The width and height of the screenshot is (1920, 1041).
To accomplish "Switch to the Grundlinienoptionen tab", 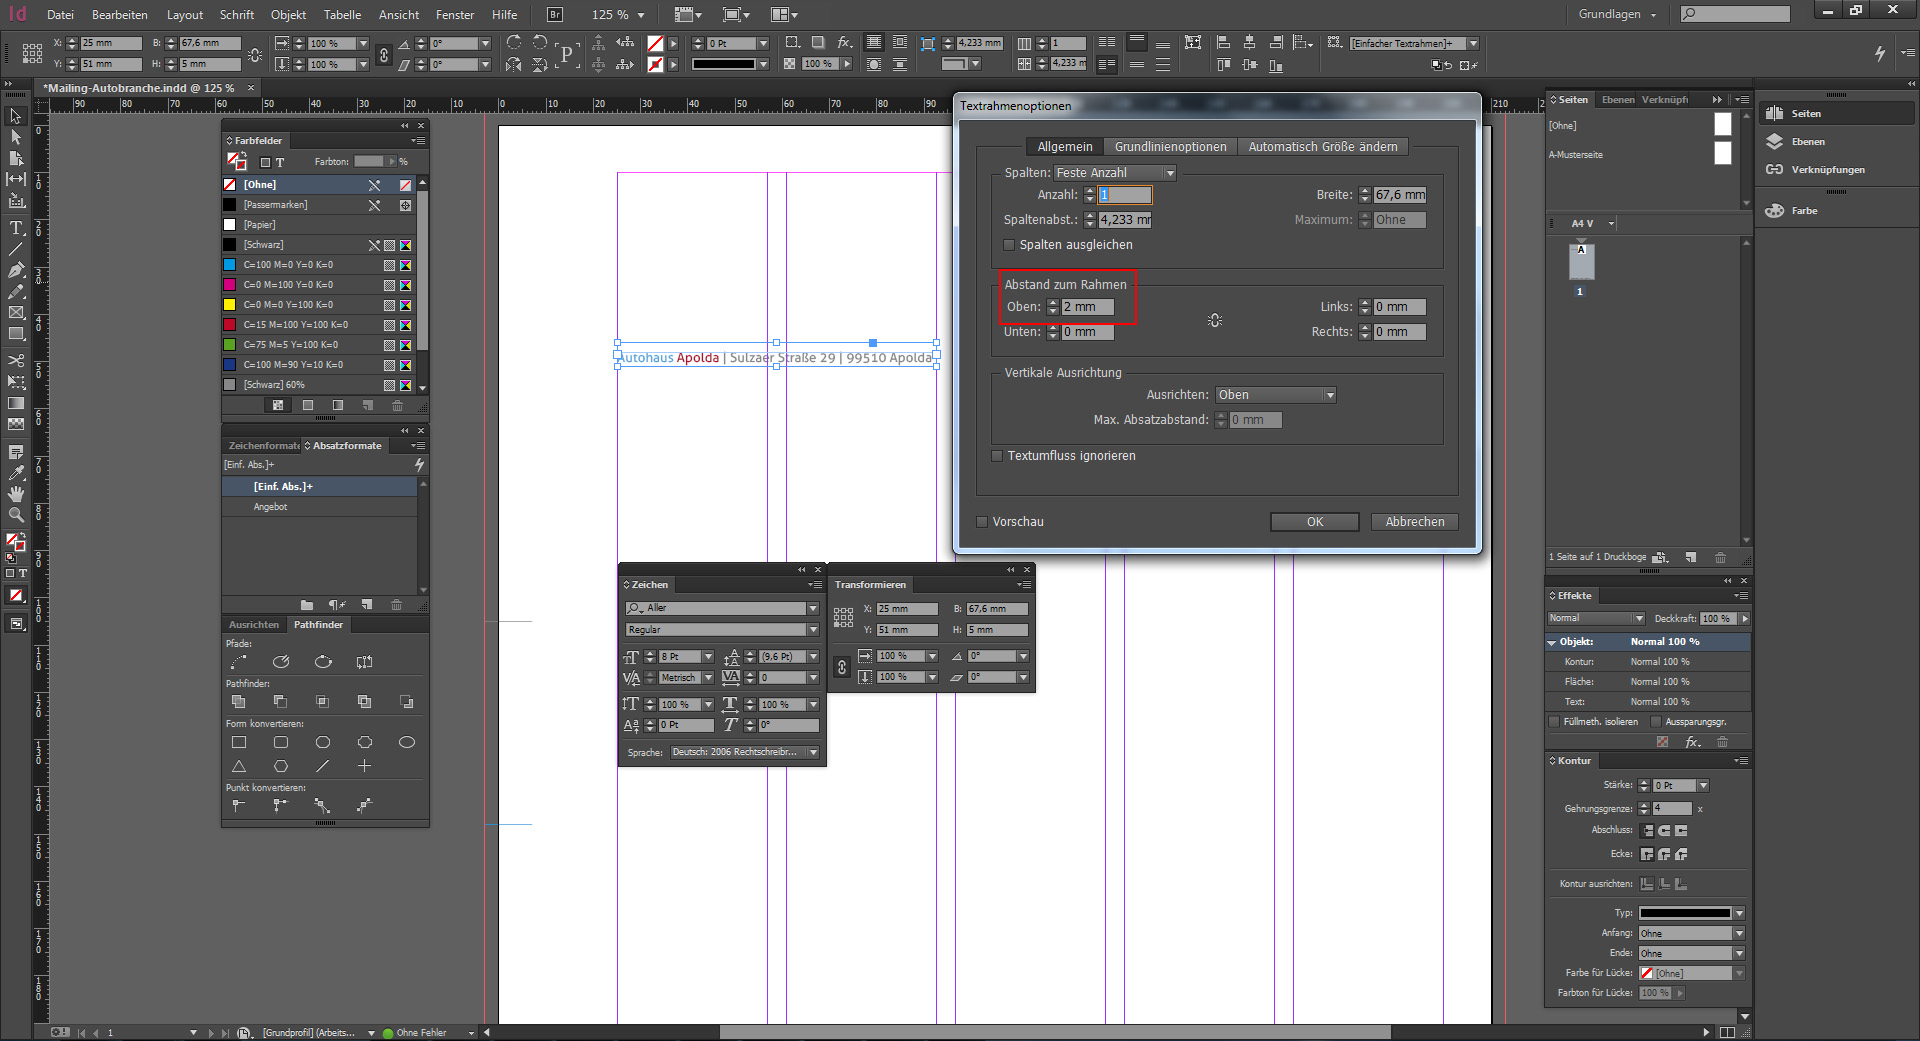I will [x=1170, y=147].
